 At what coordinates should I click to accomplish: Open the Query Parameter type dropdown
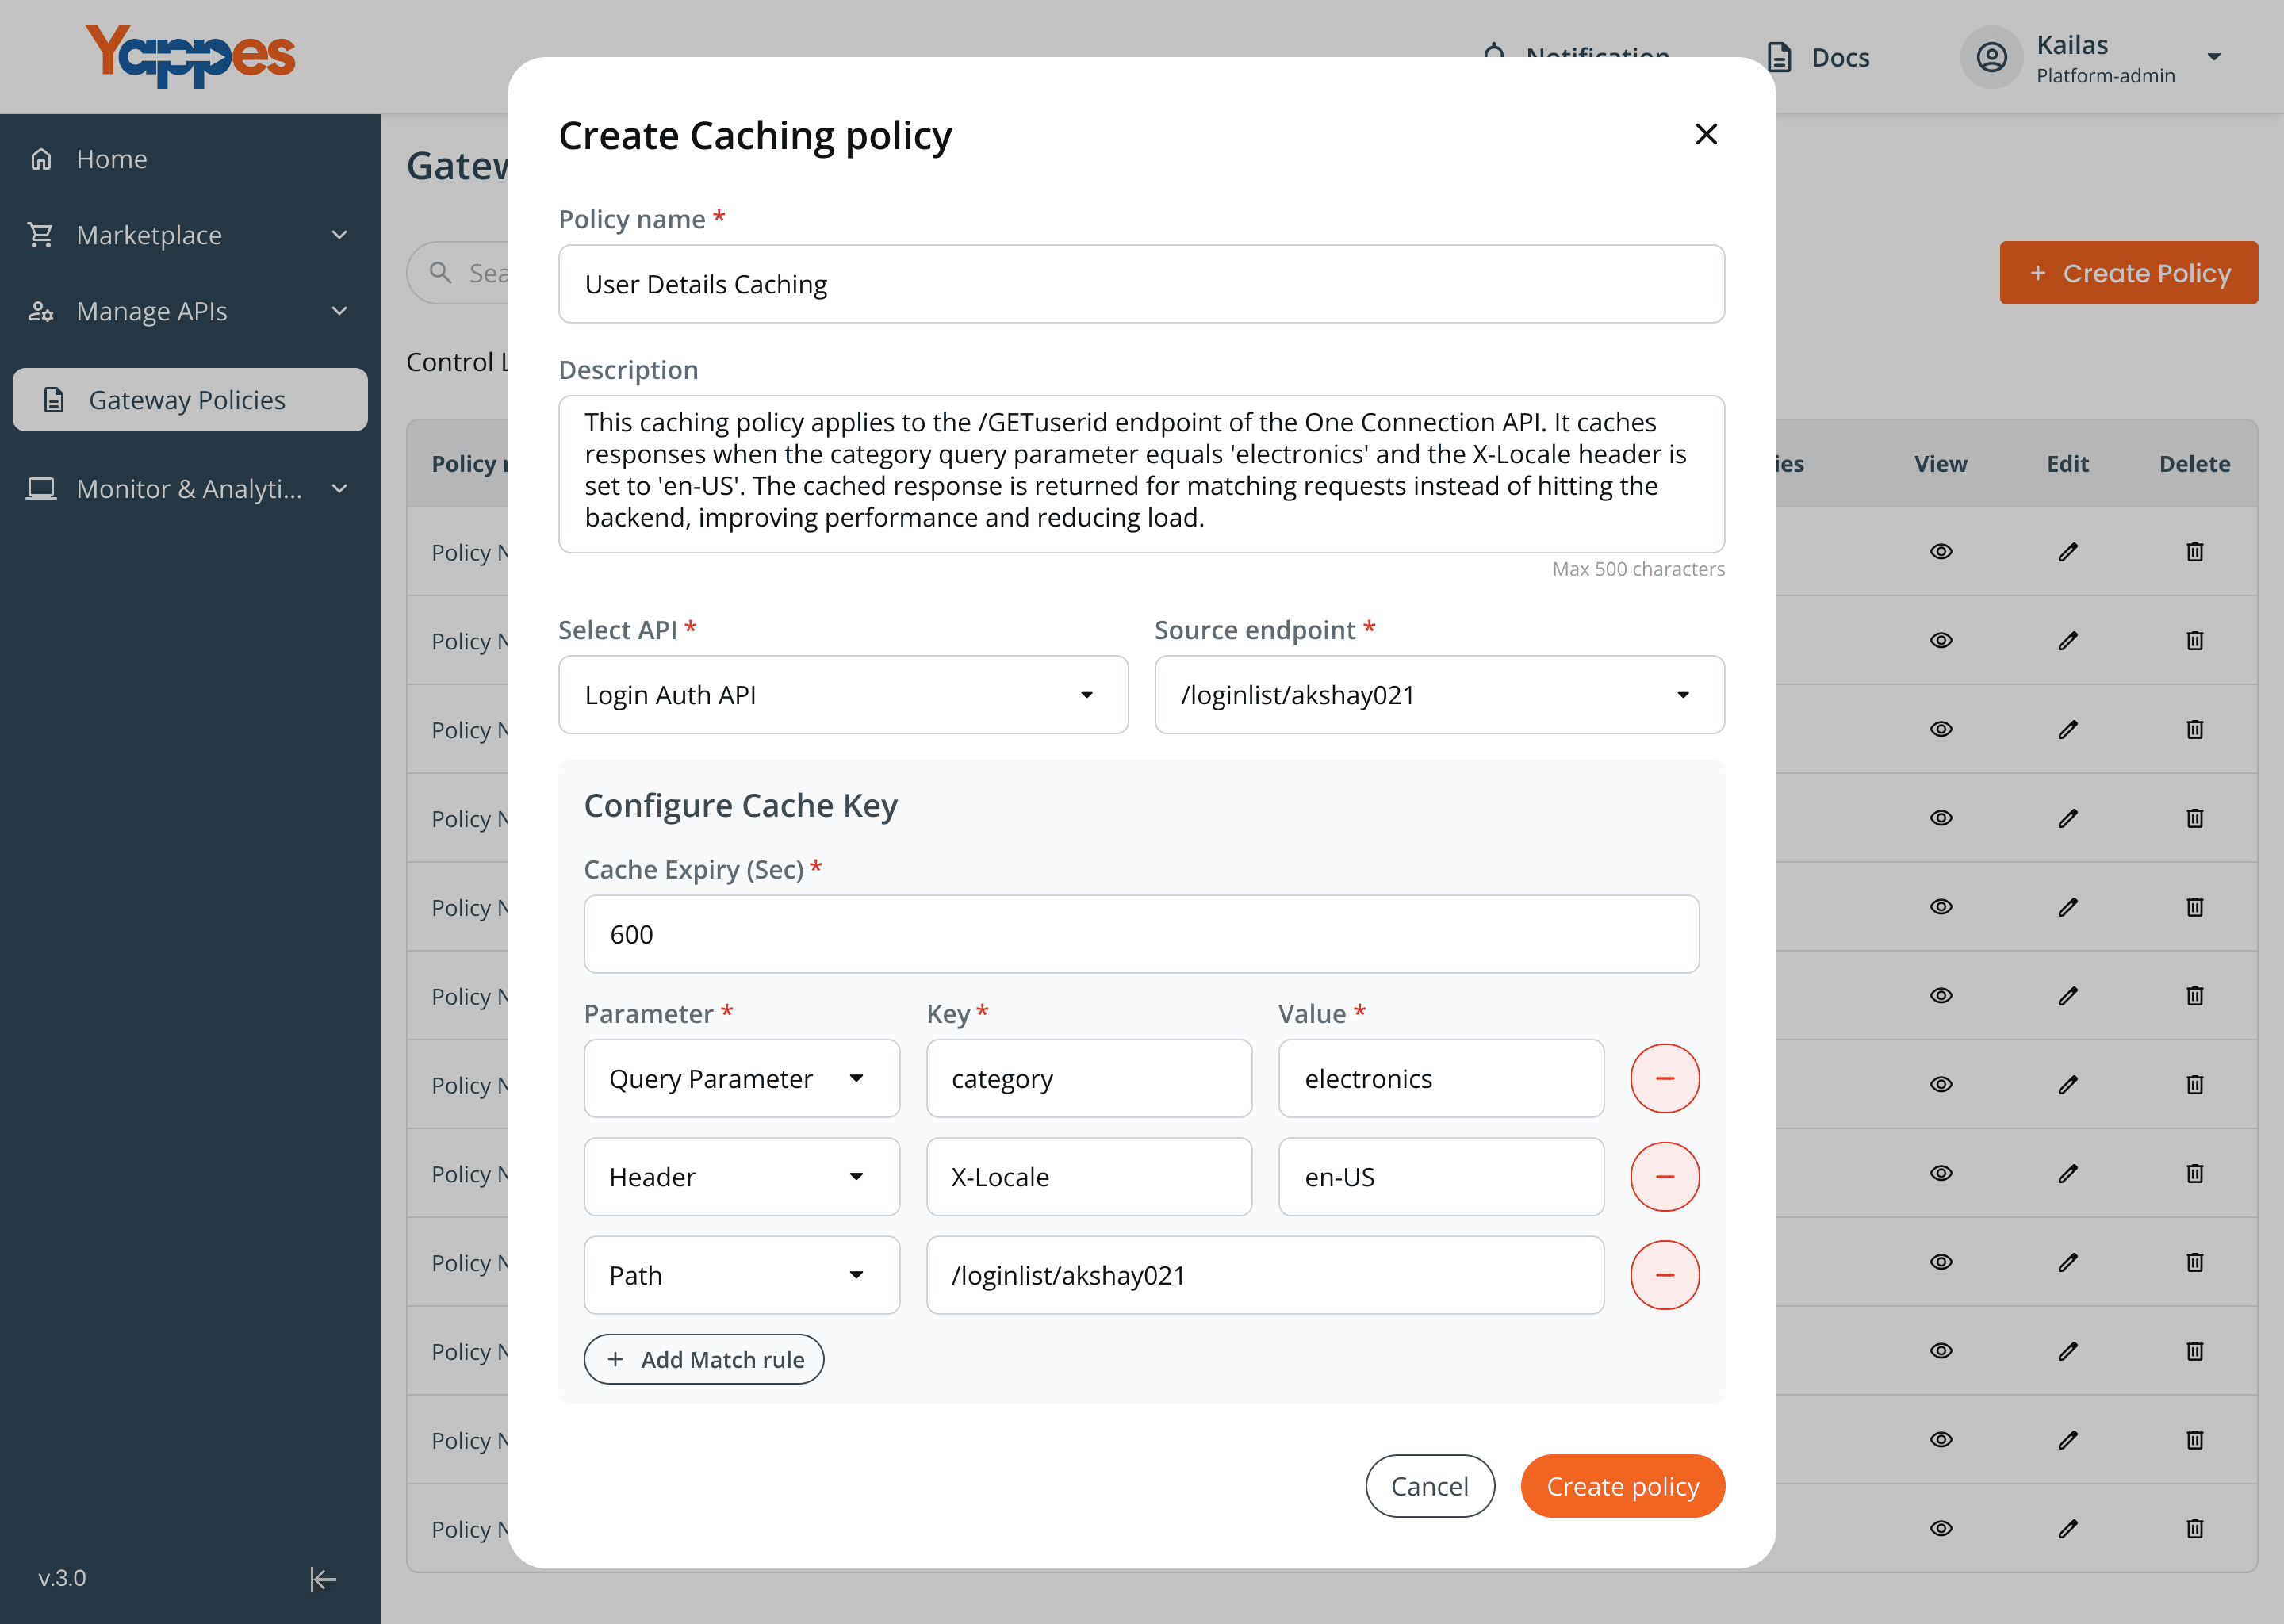[x=741, y=1078]
